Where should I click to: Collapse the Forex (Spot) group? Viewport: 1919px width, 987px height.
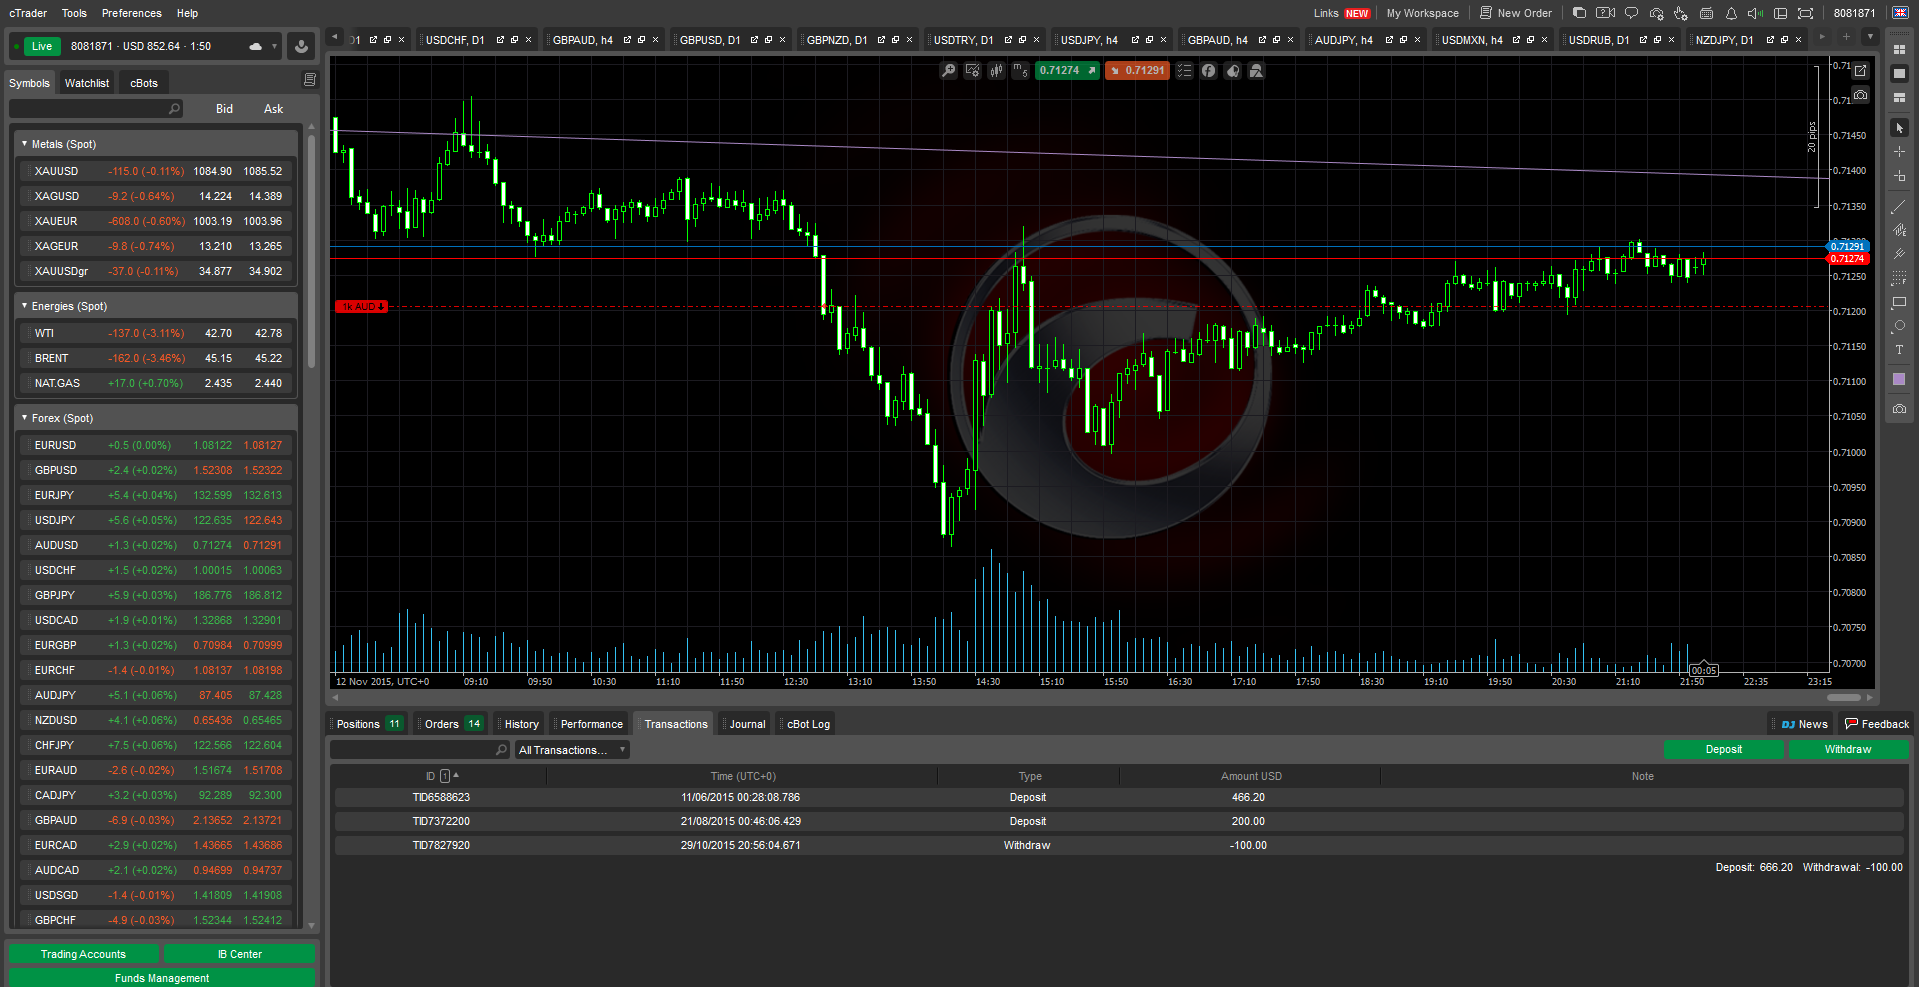click(25, 418)
